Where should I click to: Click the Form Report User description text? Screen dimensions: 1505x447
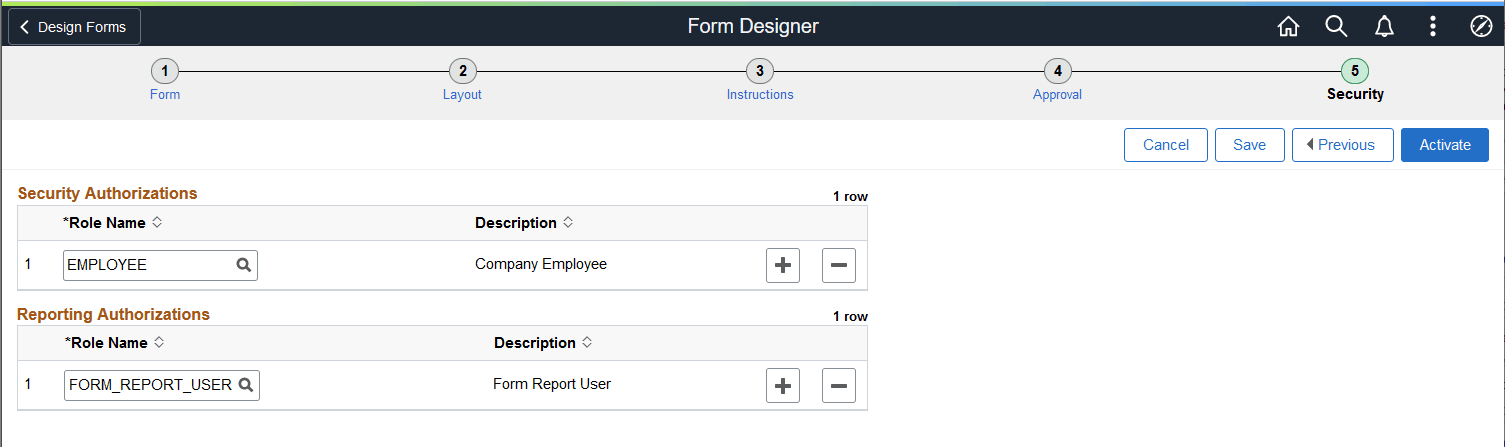point(552,384)
